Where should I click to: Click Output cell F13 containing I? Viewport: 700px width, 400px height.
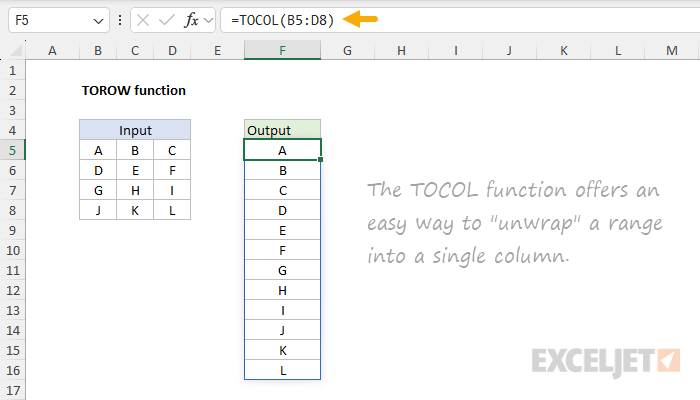click(x=282, y=310)
